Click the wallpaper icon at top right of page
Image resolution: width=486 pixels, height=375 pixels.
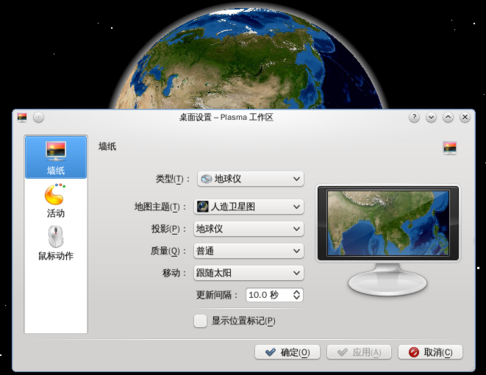coord(450,148)
